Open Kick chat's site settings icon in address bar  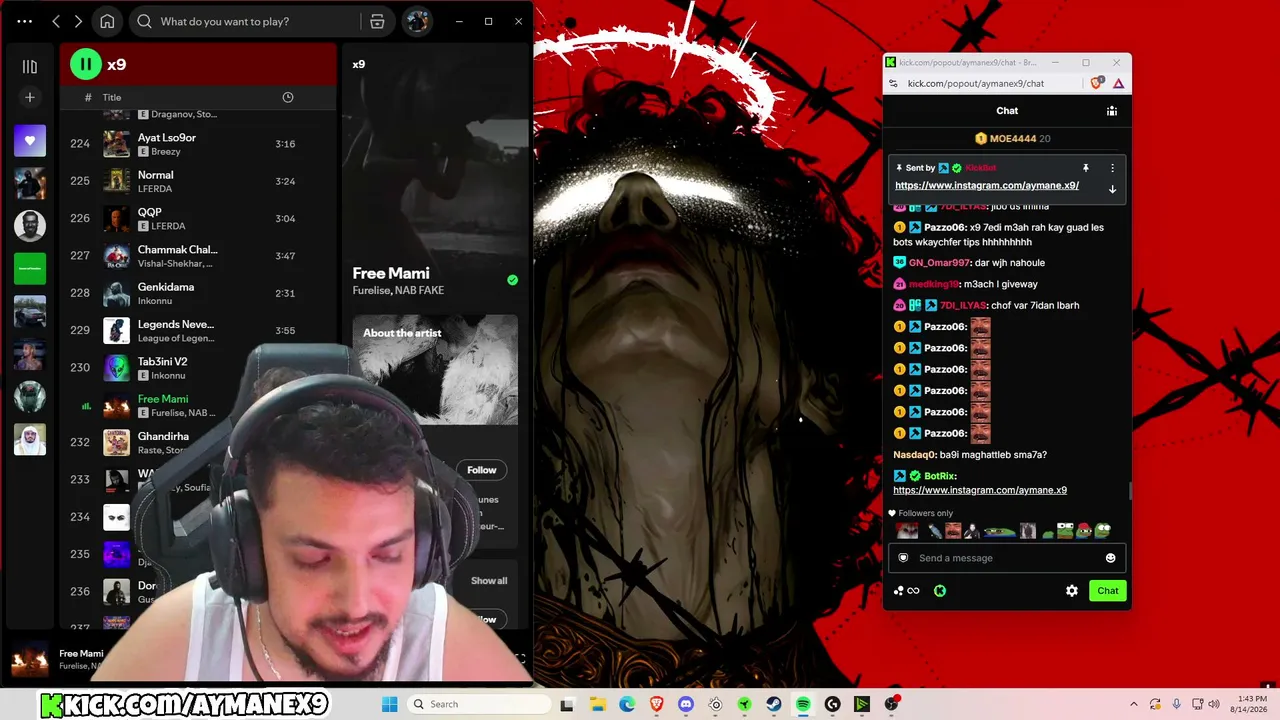coord(893,84)
